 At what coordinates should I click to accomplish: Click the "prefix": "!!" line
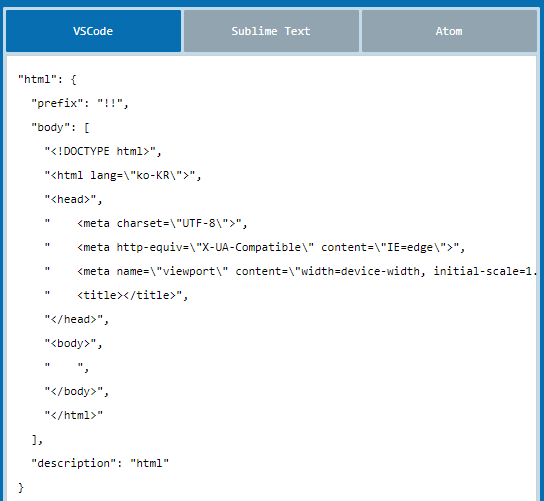(x=80, y=103)
